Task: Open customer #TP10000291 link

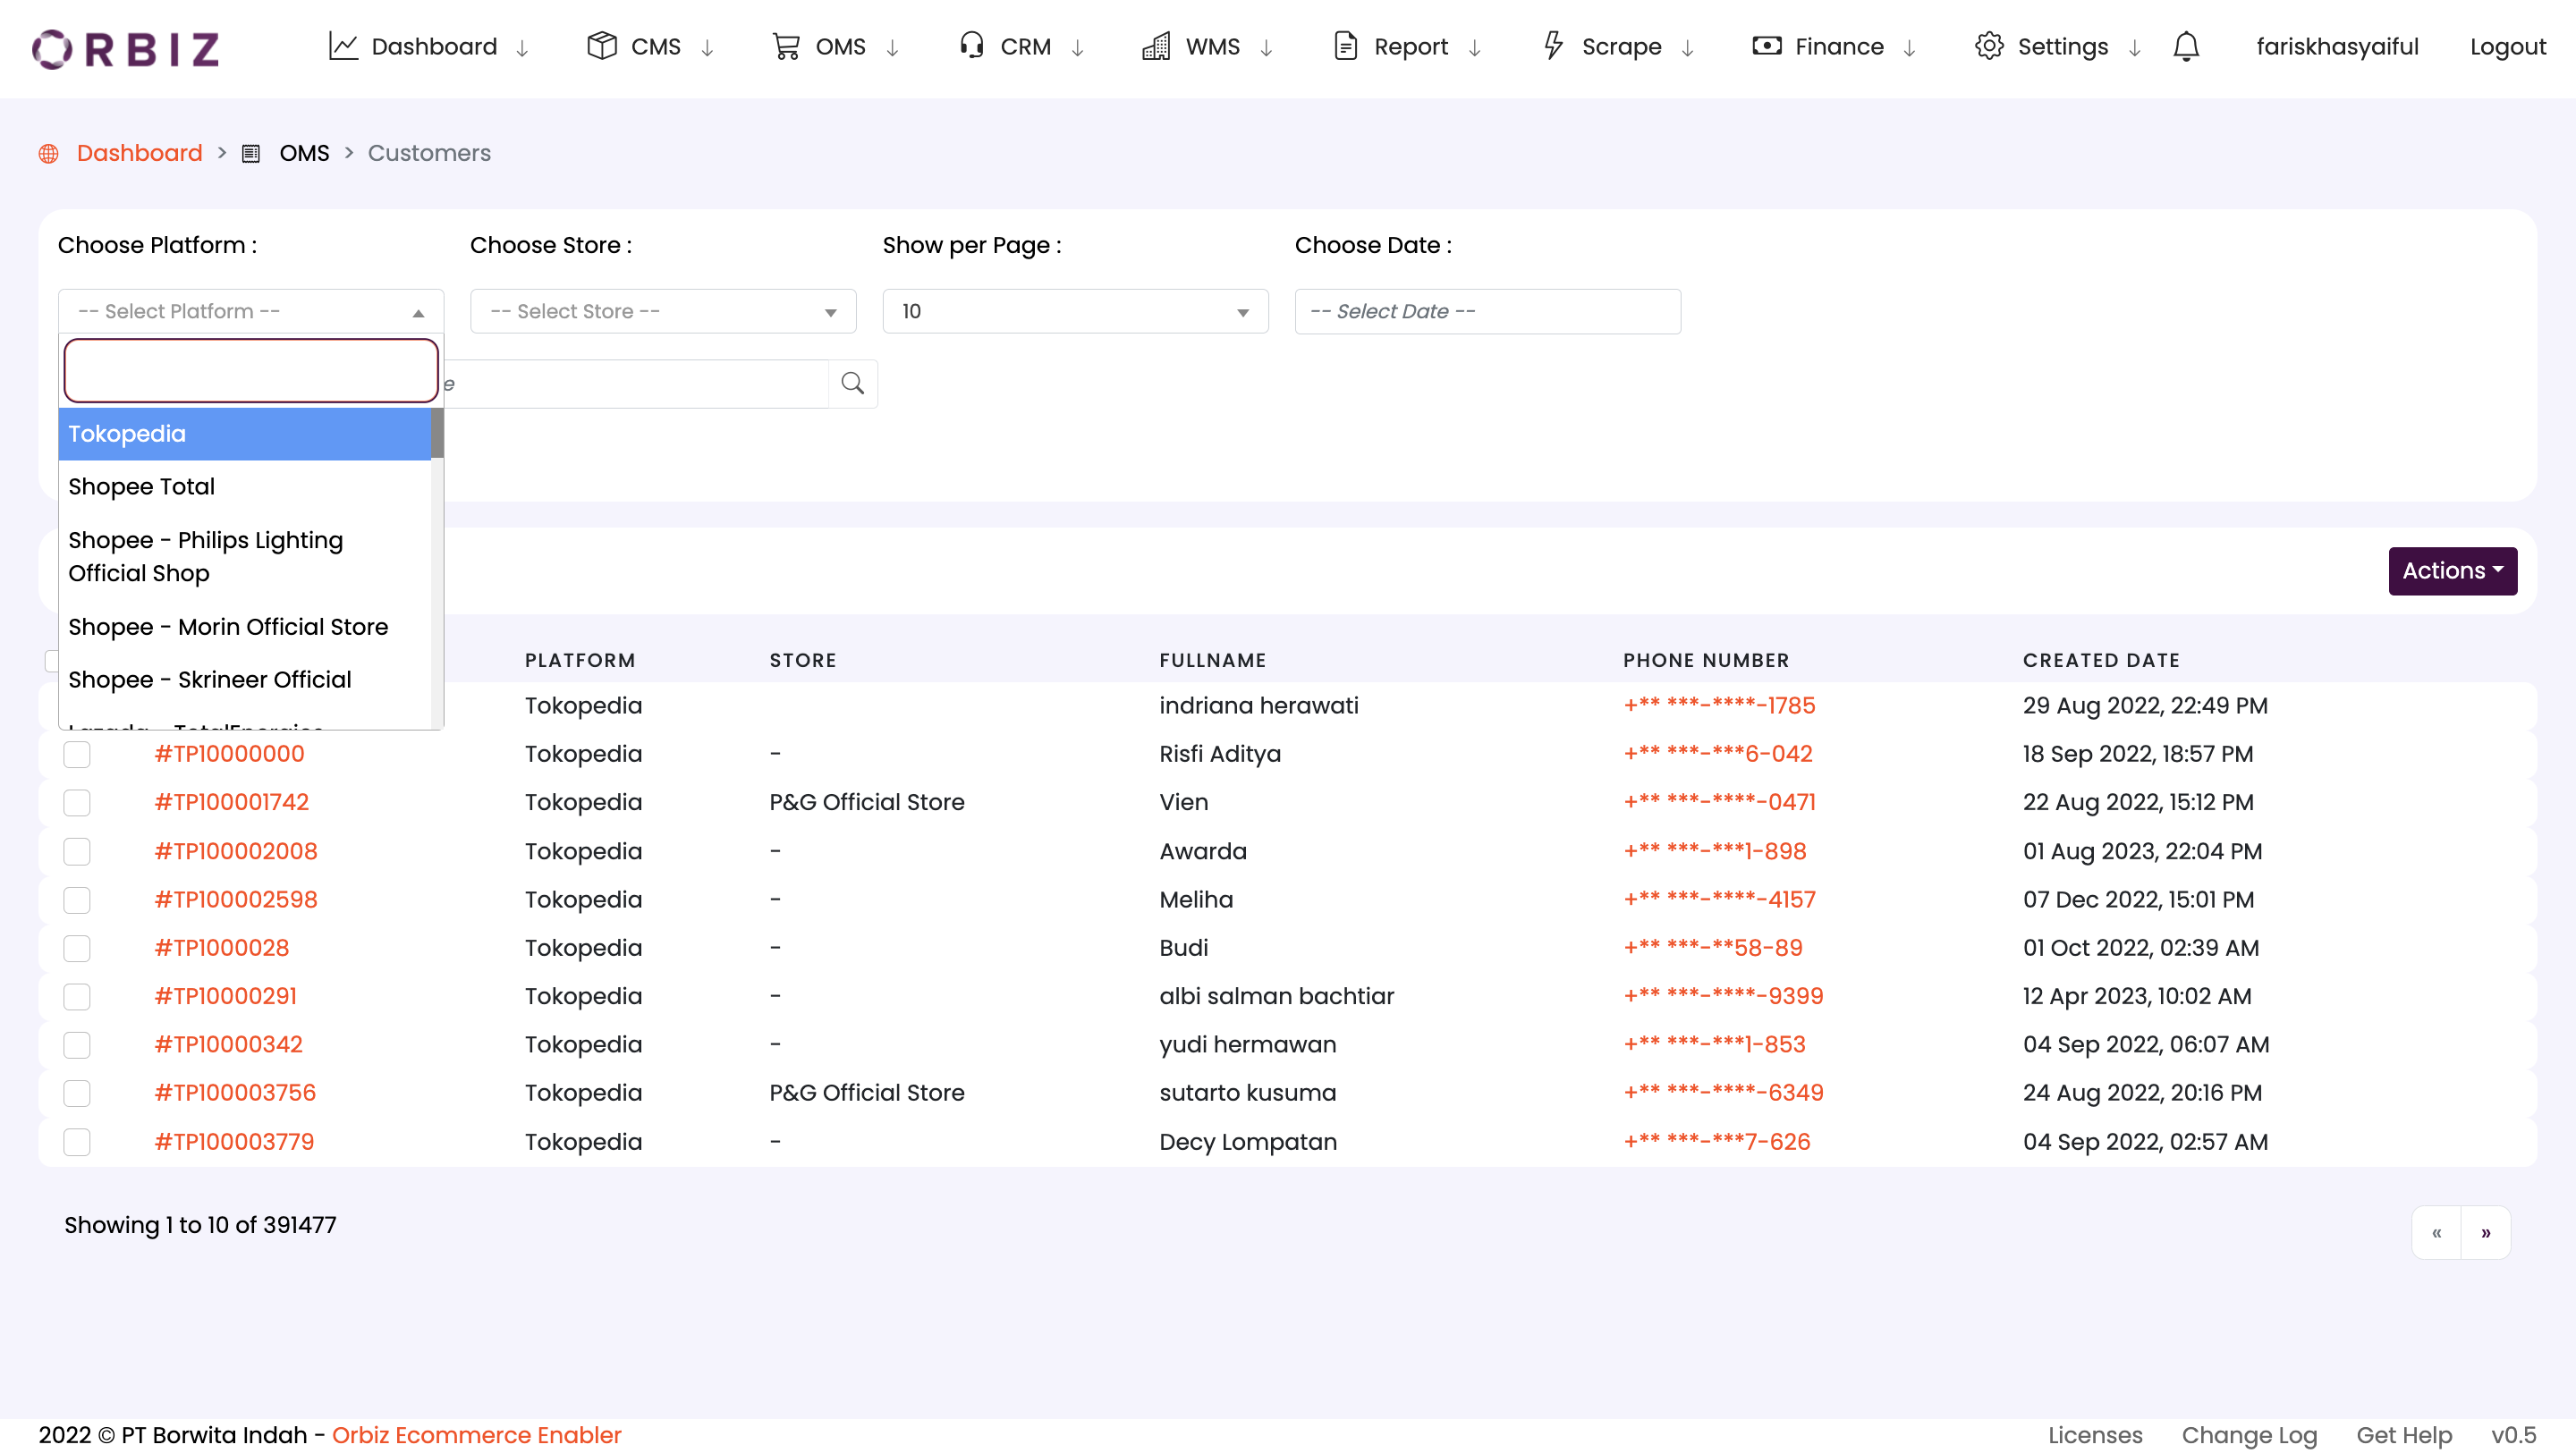Action: tap(226, 996)
